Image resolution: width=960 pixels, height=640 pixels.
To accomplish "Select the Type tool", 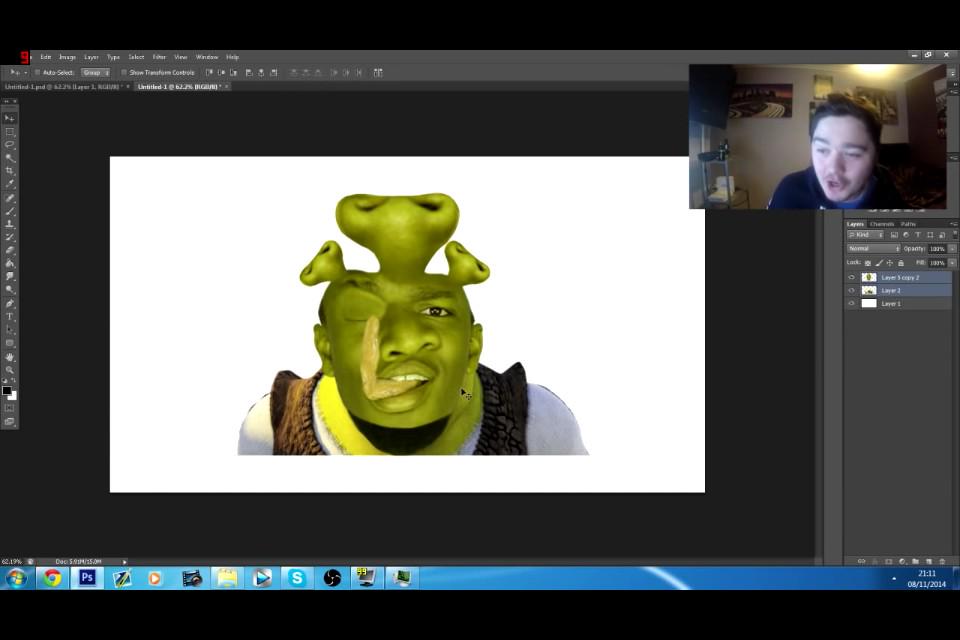I will tap(10, 317).
